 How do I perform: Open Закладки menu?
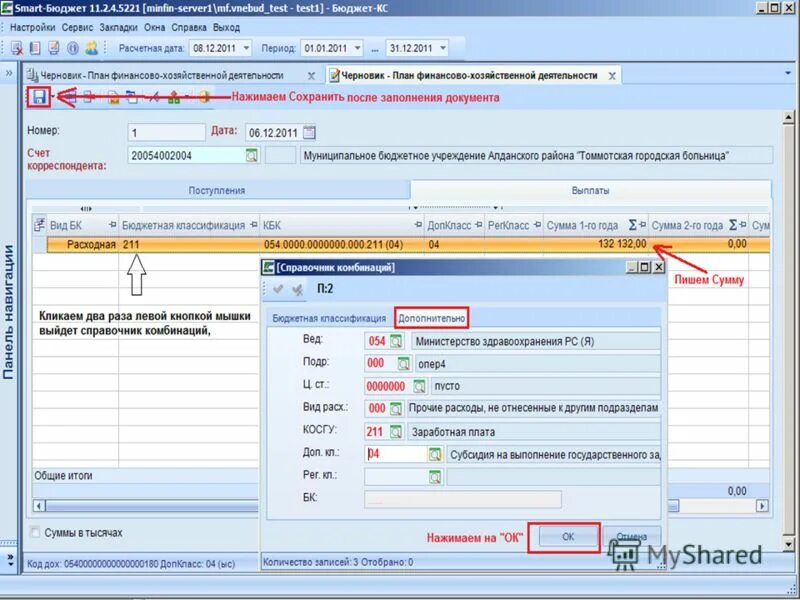118,28
